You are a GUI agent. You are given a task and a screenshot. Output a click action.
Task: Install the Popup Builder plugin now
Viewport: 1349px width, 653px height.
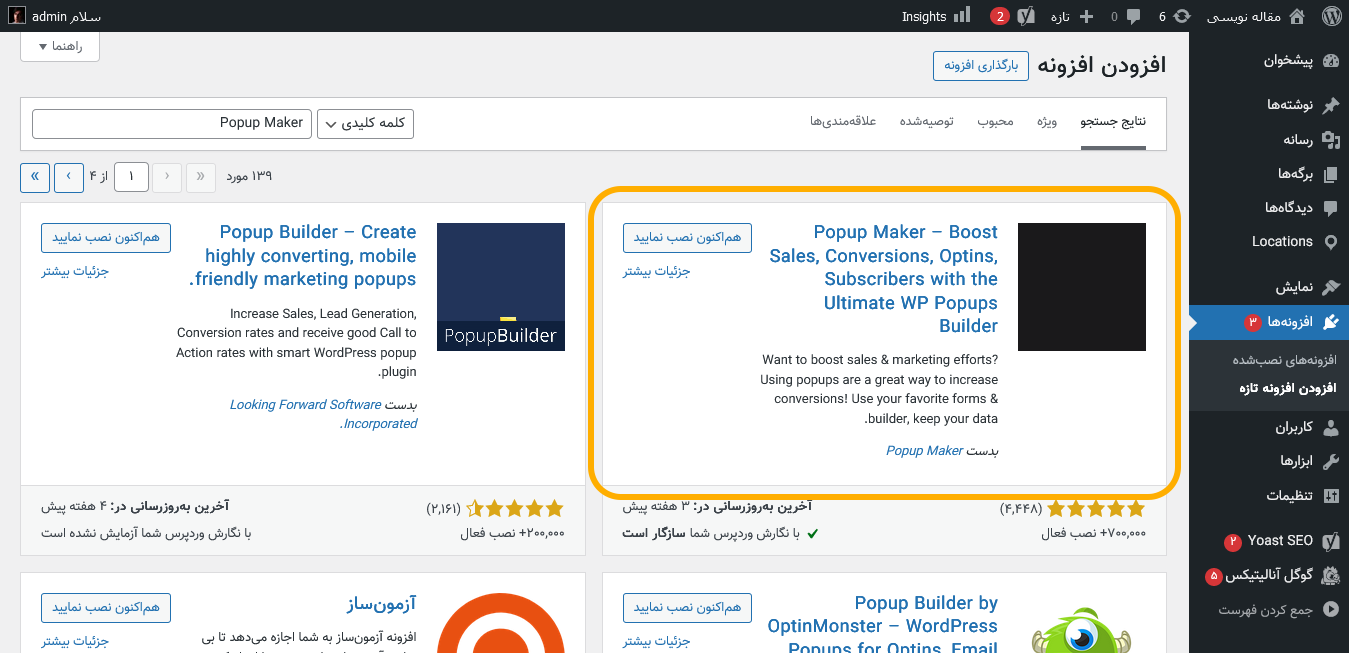pyautogui.click(x=106, y=238)
